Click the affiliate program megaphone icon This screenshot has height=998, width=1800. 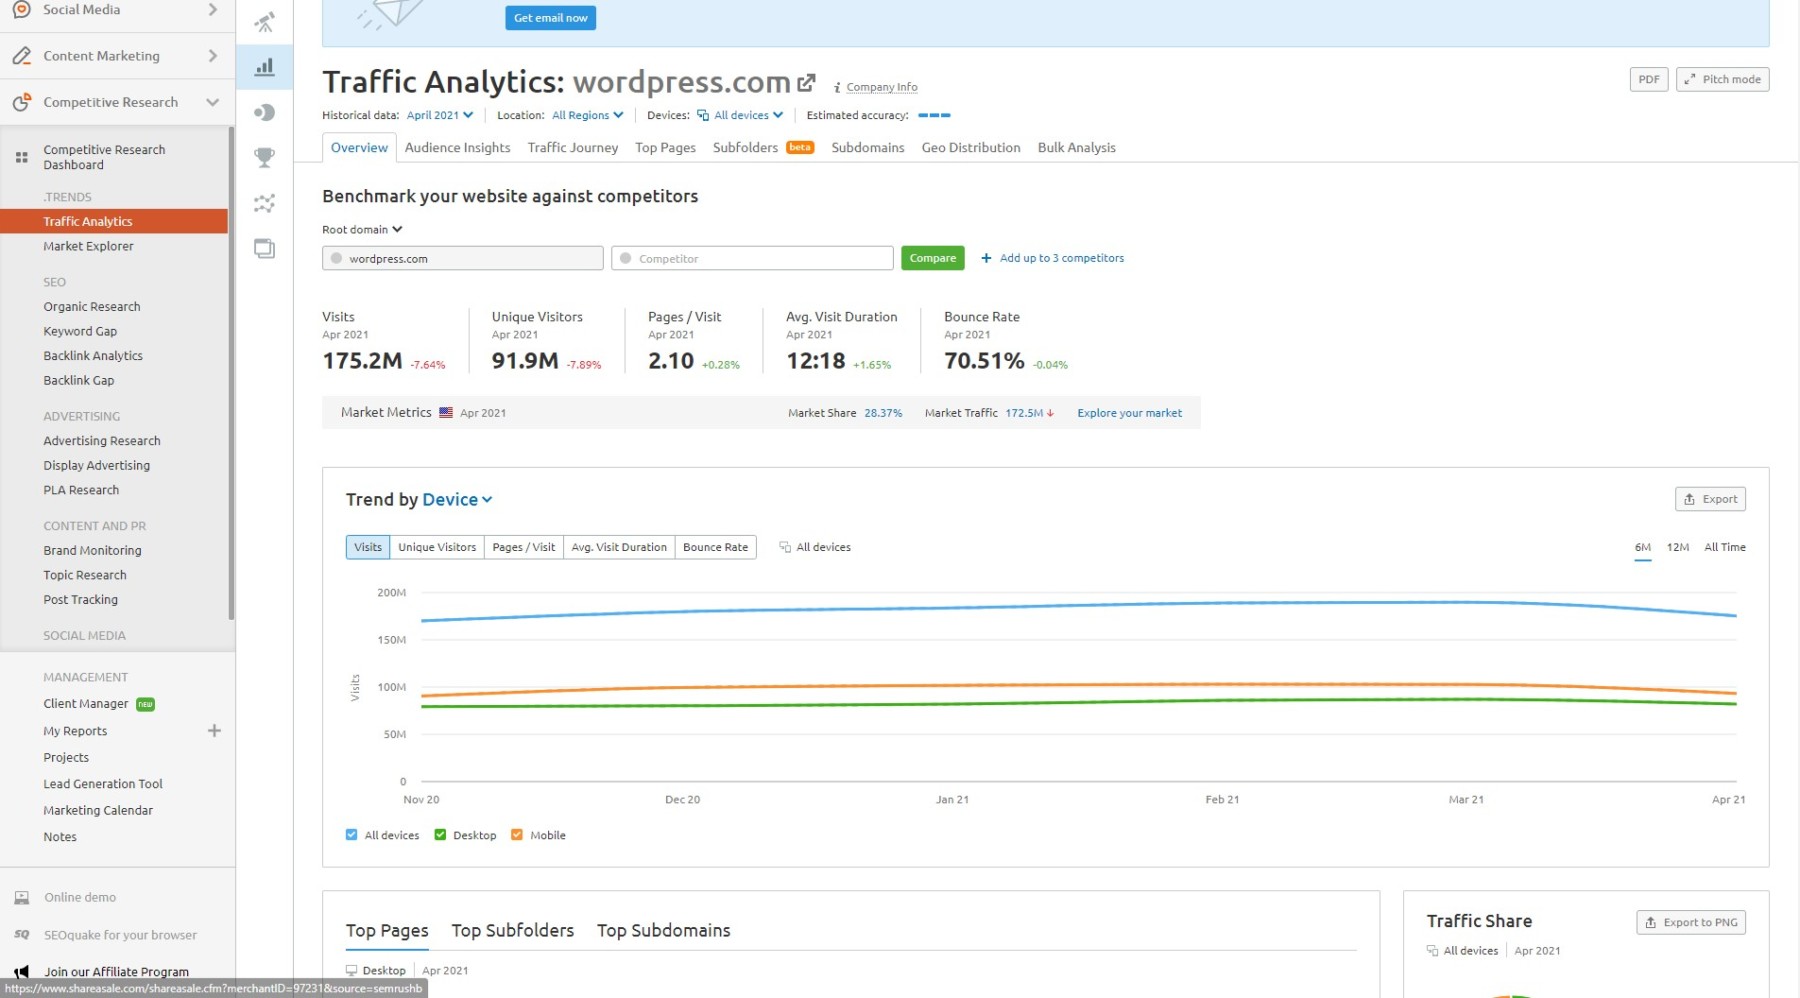coord(21,971)
